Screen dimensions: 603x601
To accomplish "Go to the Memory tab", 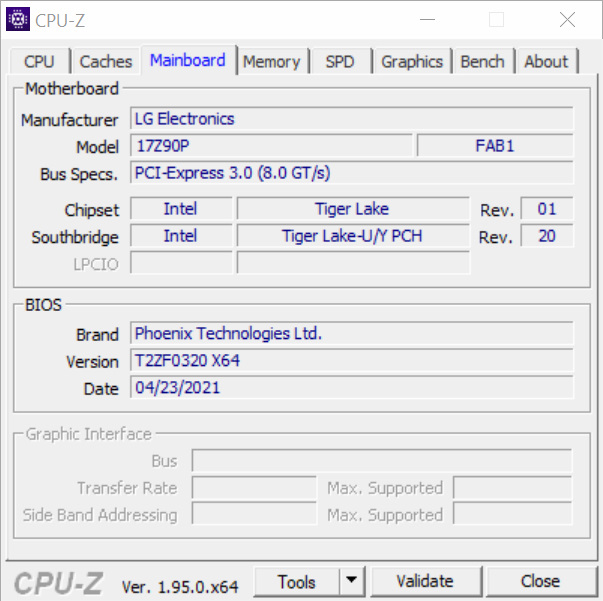I will pos(272,62).
